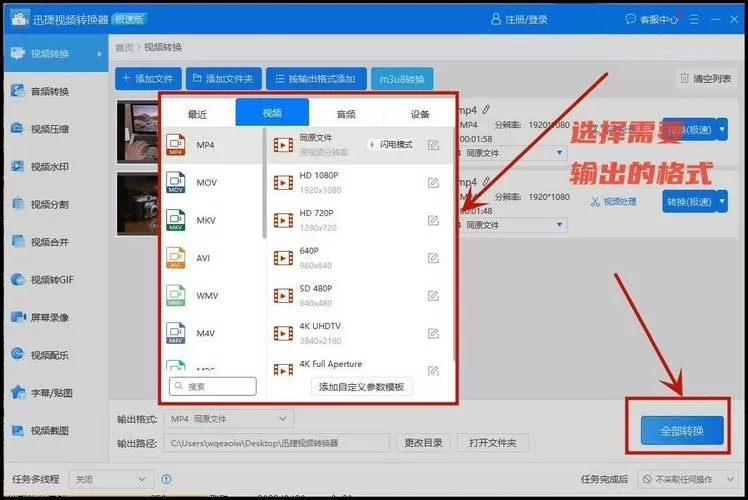This screenshot has height=500, width=748.
Task: Click 清空列表 button
Action: tap(706, 78)
